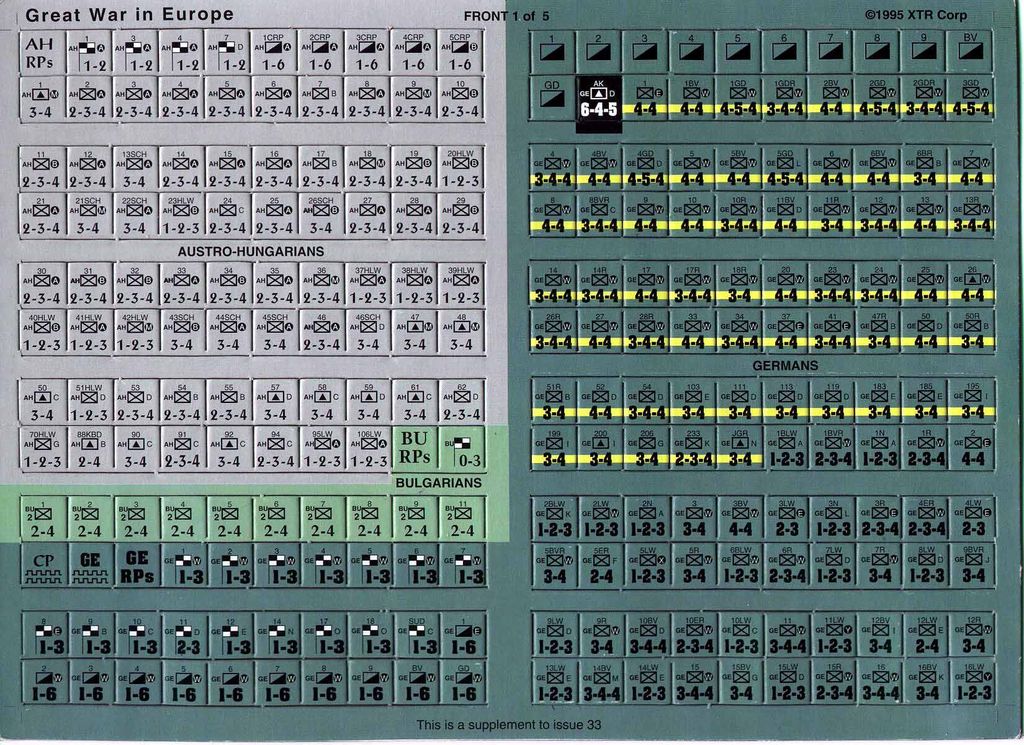The image size is (1024, 745).
Task: Click the Great War in Europe title
Action: [x=129, y=15]
